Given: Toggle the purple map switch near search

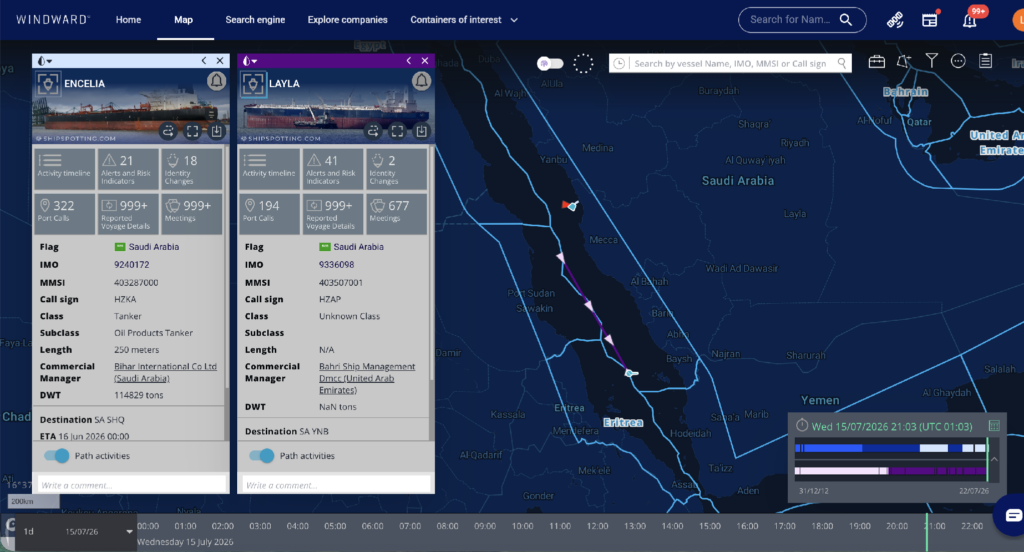Looking at the screenshot, I should point(550,63).
